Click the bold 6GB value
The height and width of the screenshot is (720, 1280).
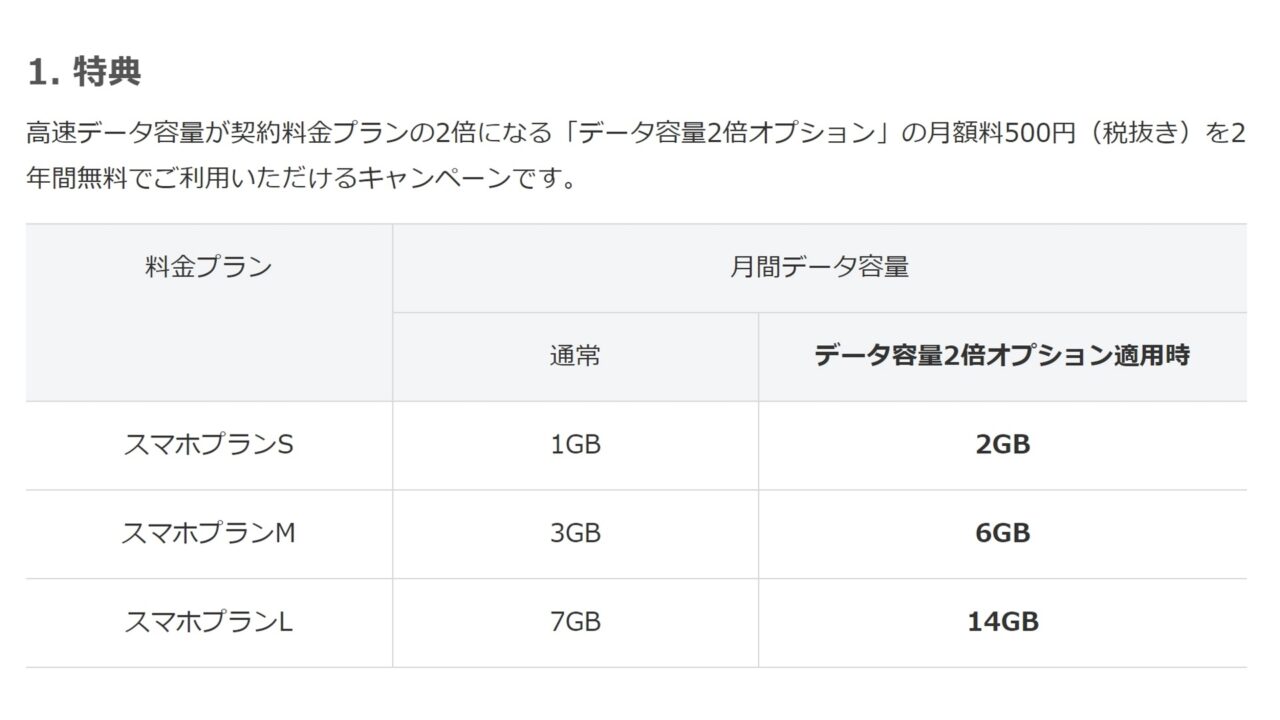pyautogui.click(x=1002, y=533)
